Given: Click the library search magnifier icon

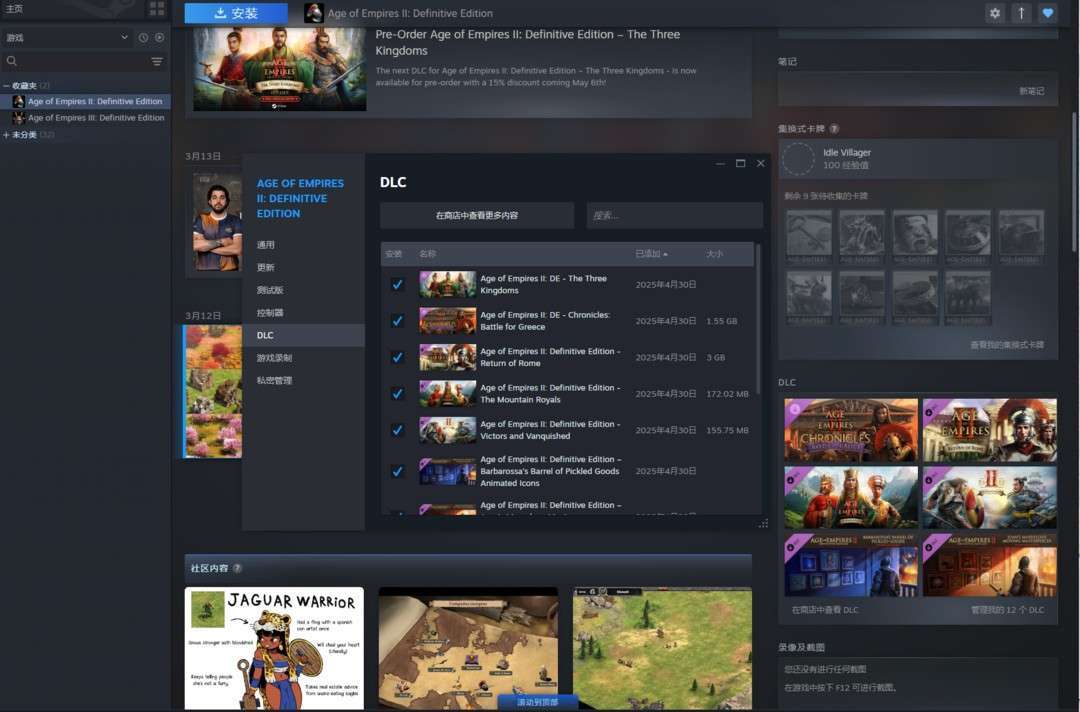Looking at the screenshot, I should pos(12,61).
